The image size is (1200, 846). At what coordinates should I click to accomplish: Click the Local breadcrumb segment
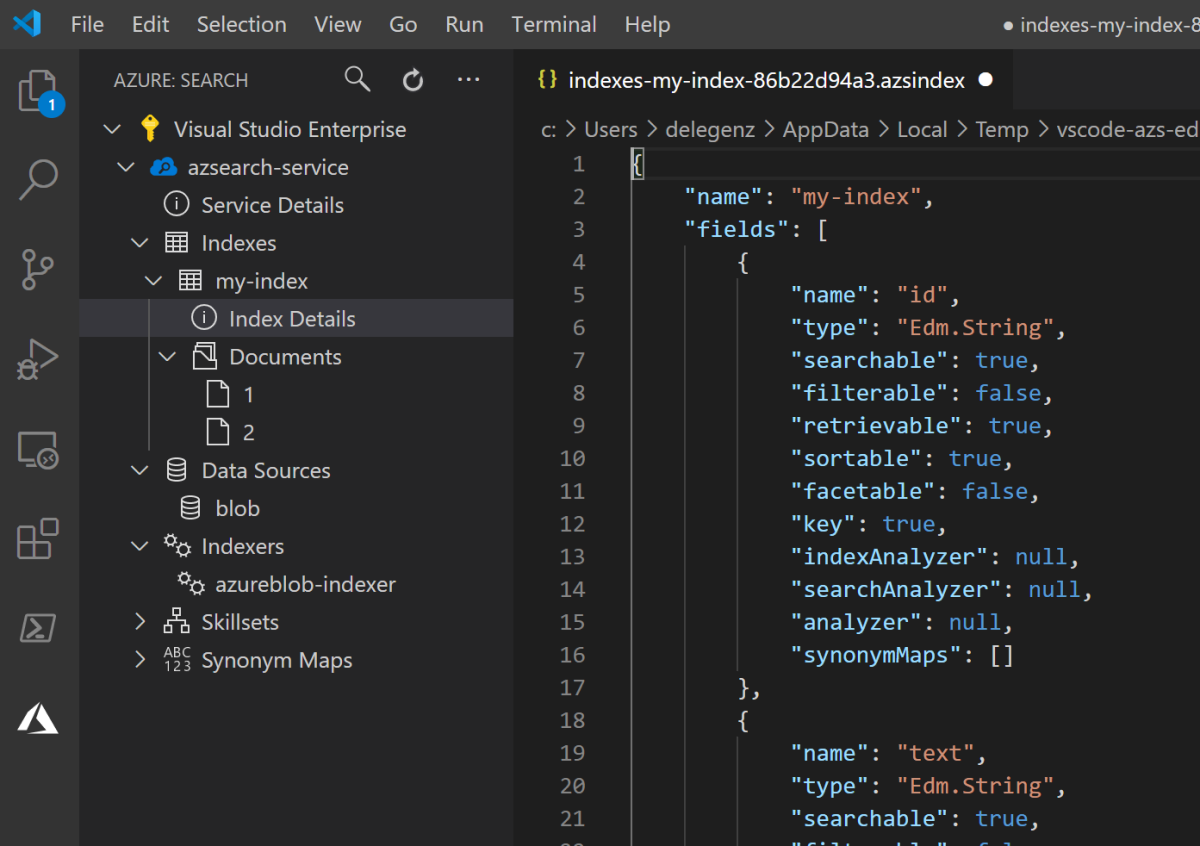tap(922, 130)
